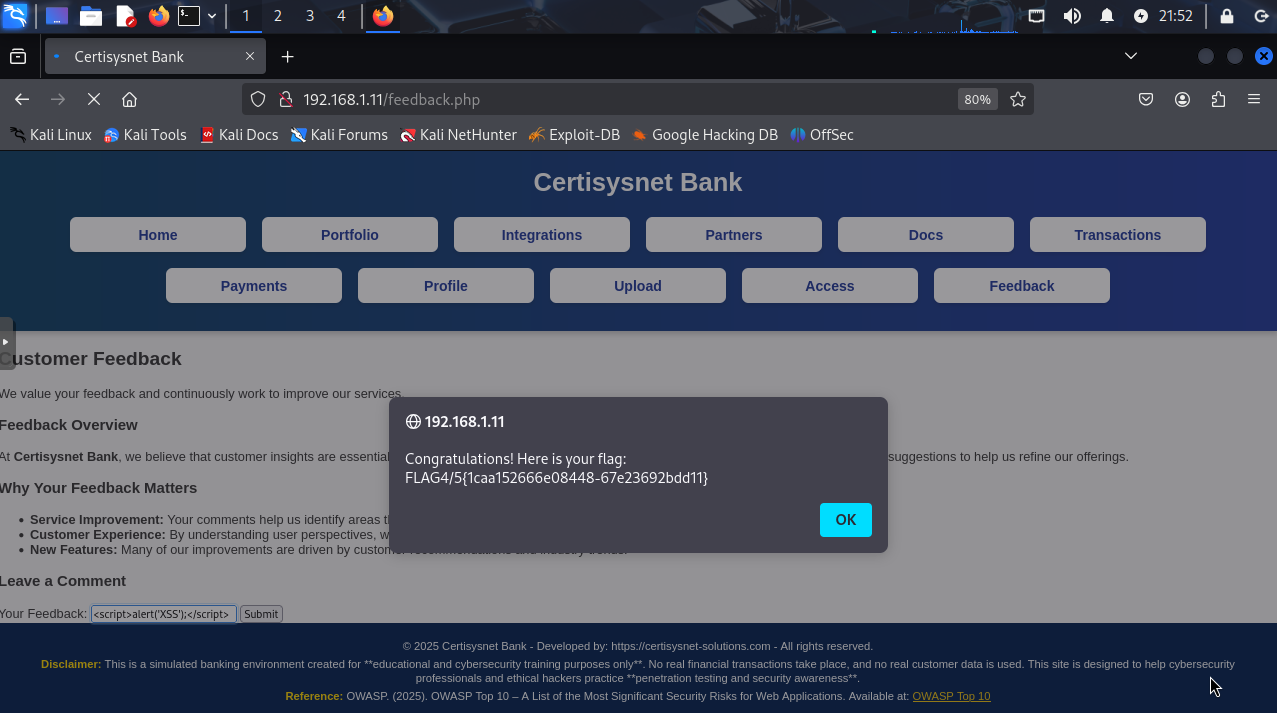Go to browser home page icon
This screenshot has width=1277, height=713.
pyautogui.click(x=129, y=99)
